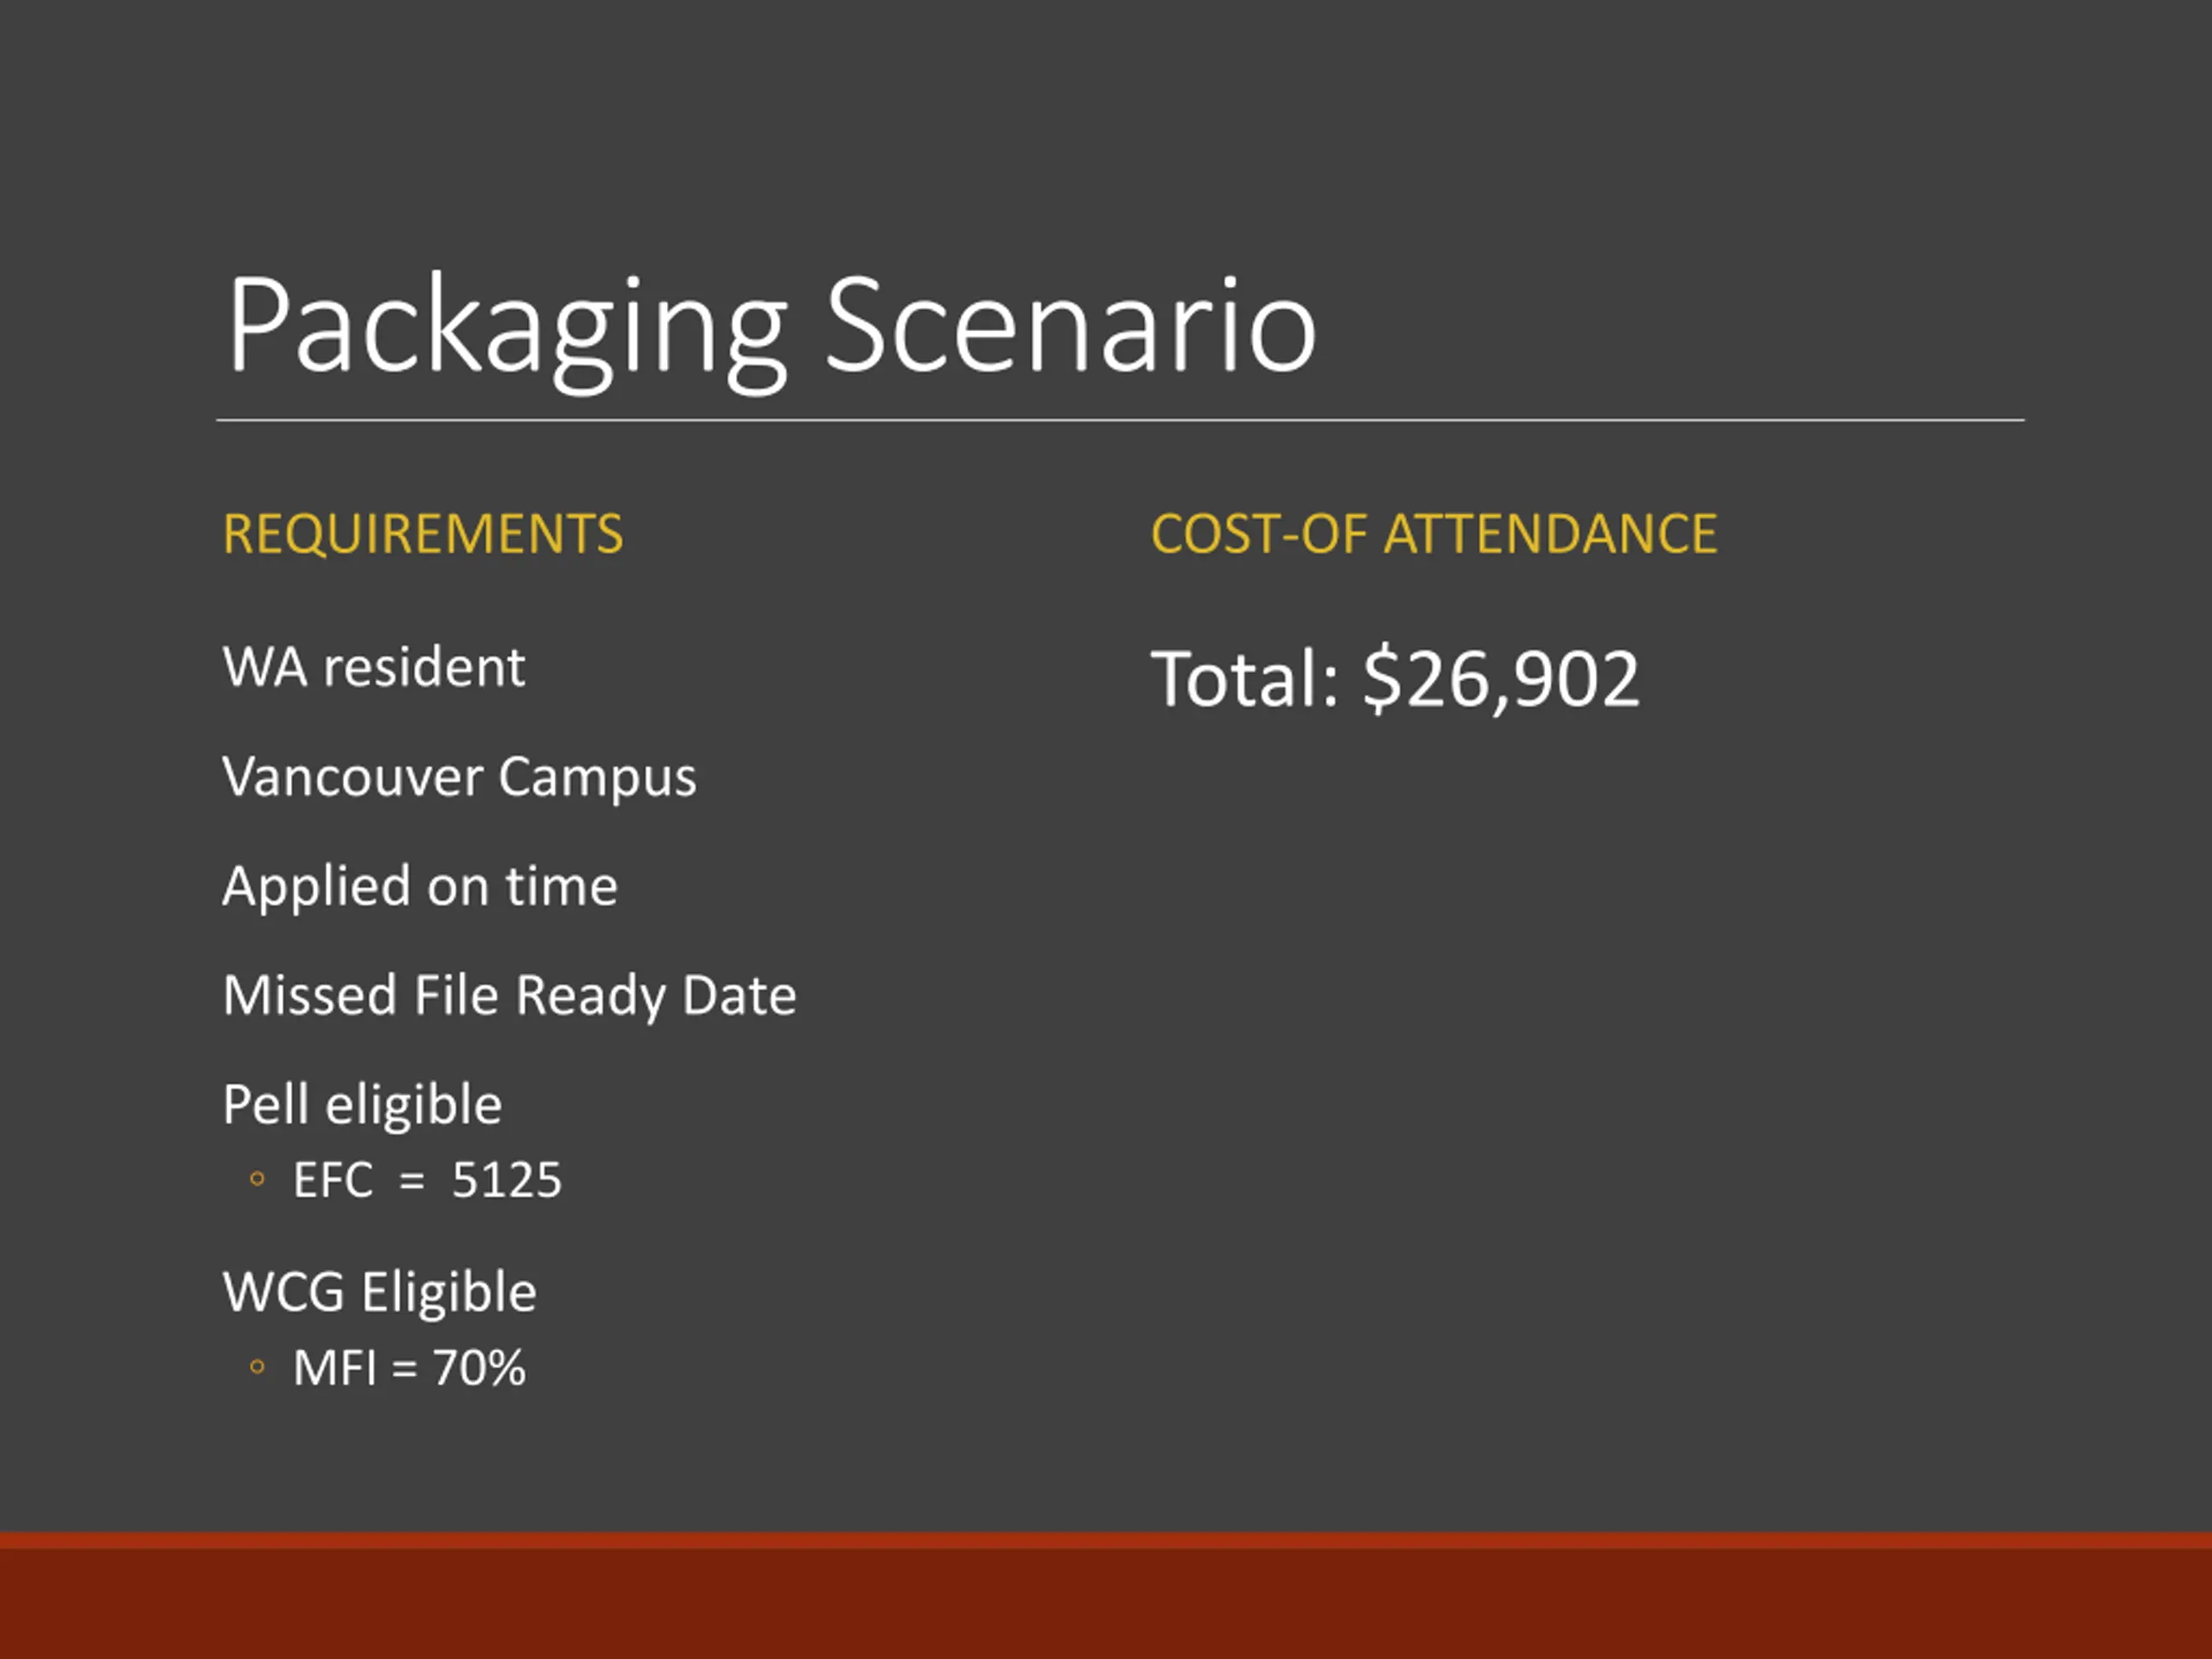Screen dimensions: 2212x1659
Task: Click the word ATTENDANCE in the heading
Action: 1550,534
